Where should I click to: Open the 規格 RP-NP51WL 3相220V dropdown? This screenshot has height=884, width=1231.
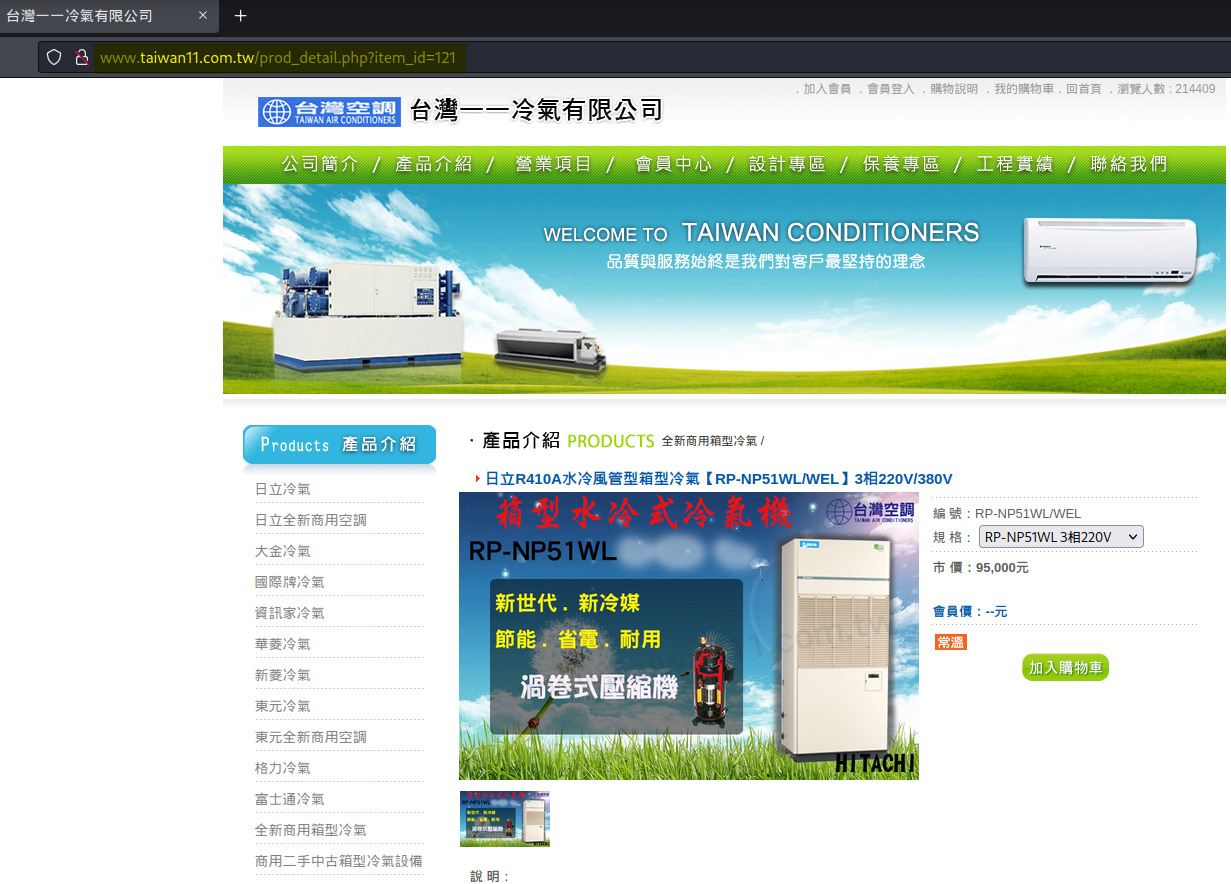click(1061, 537)
